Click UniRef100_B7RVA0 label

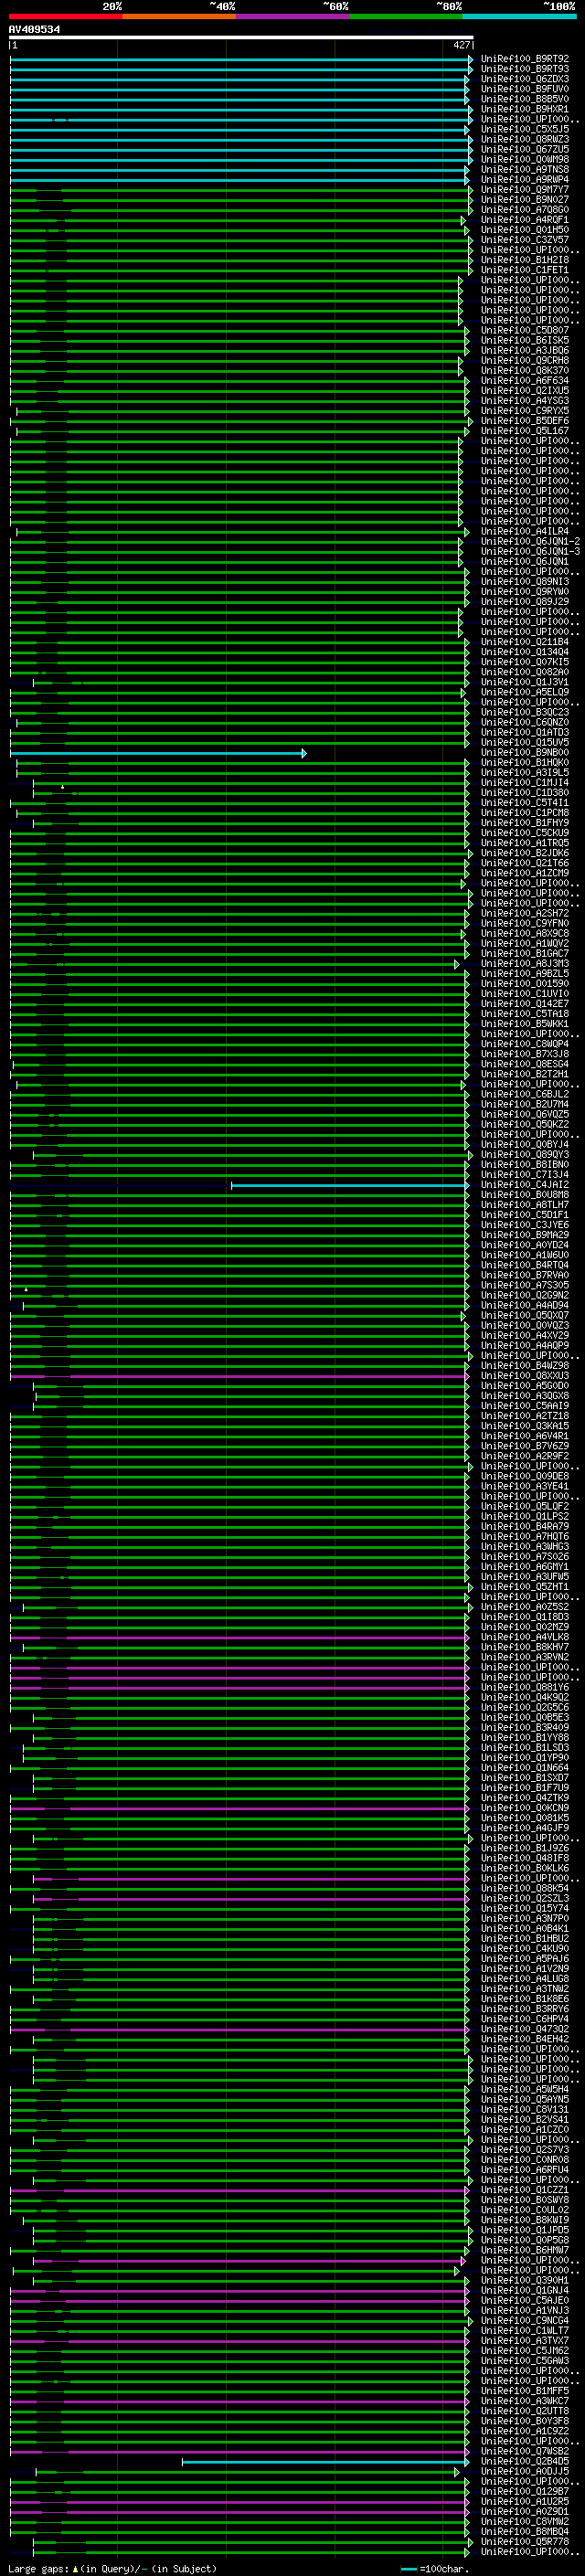coord(524,1275)
